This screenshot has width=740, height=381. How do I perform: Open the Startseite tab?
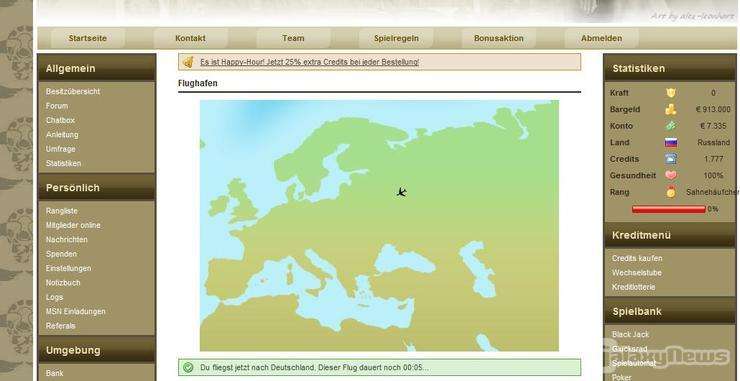tap(87, 38)
